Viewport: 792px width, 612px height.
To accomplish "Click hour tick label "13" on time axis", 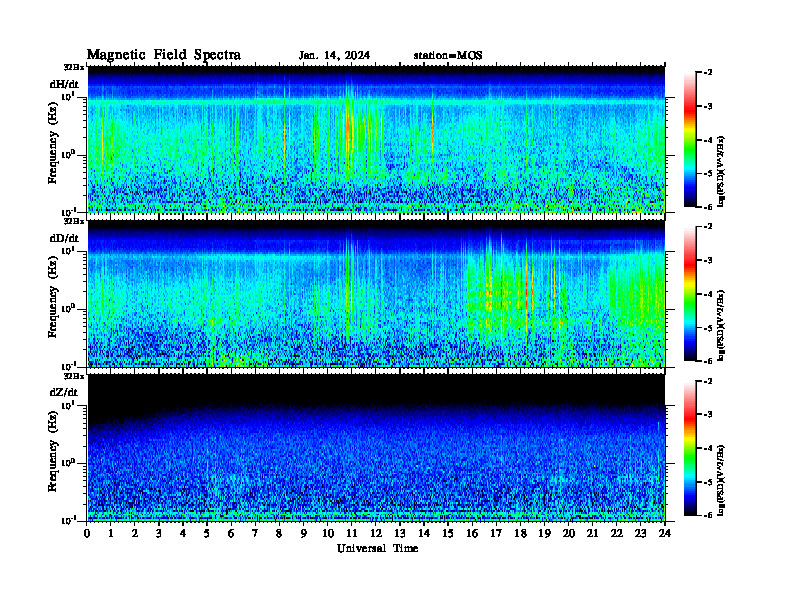I will (x=400, y=534).
